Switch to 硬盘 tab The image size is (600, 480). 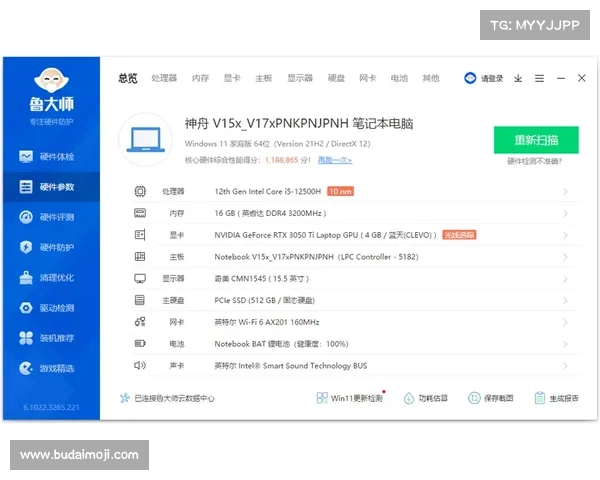(x=336, y=78)
